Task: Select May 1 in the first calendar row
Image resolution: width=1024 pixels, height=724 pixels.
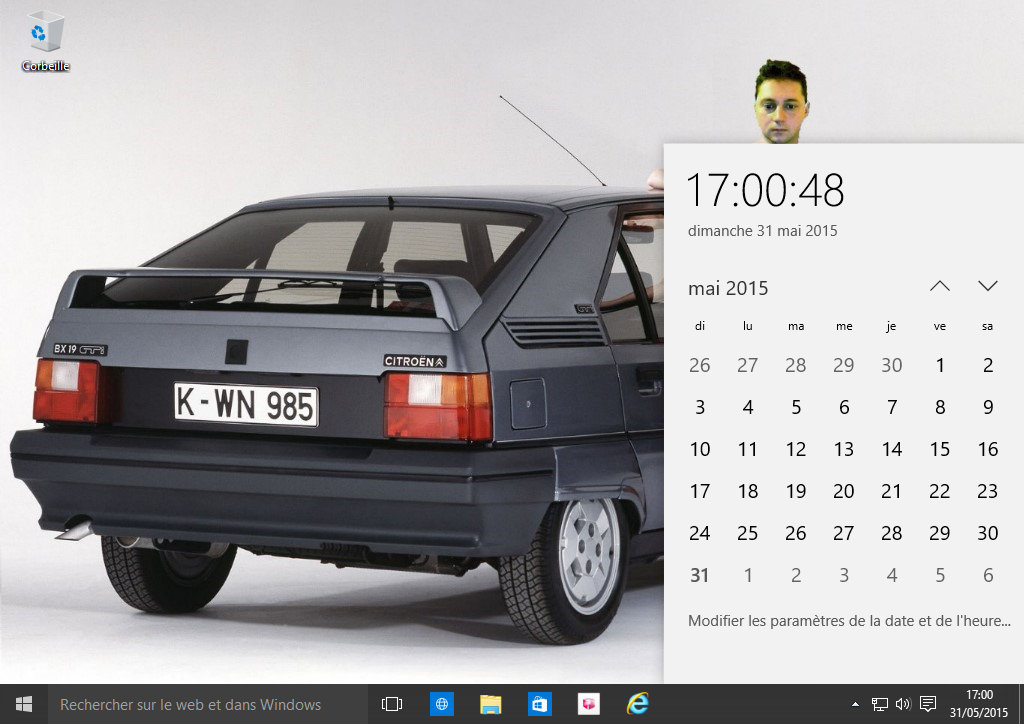Action: [940, 365]
